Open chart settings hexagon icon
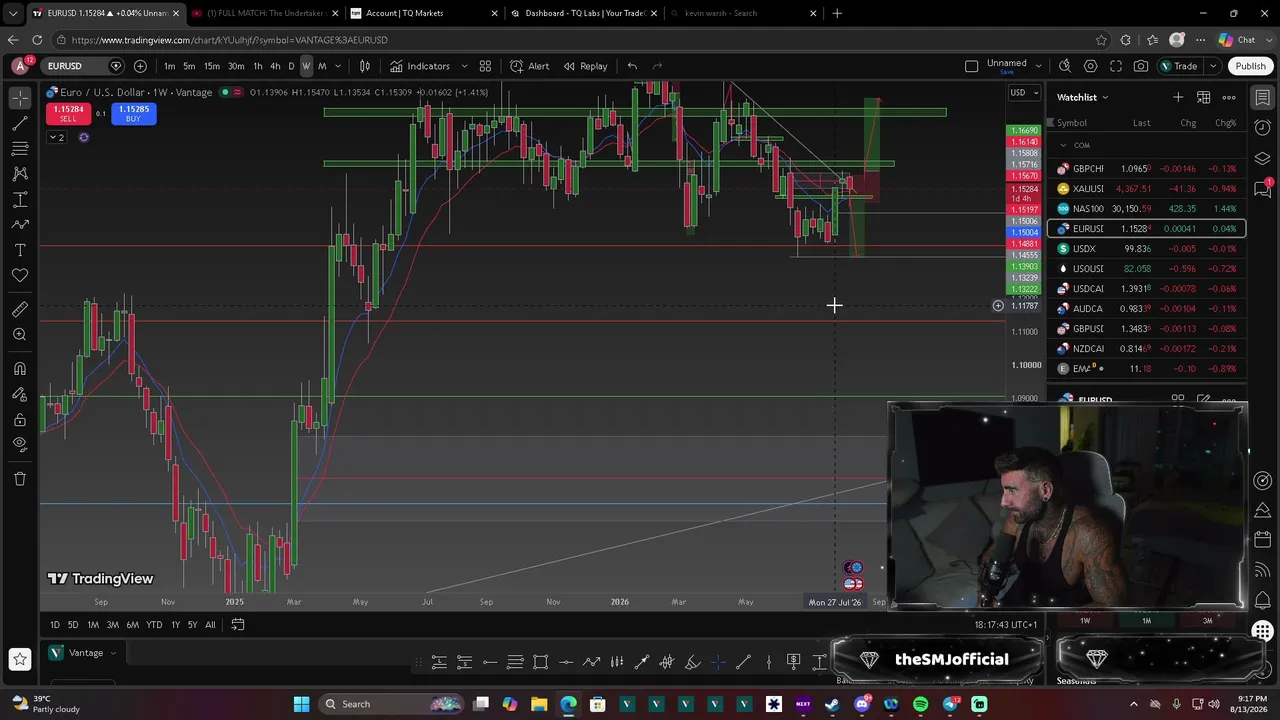The image size is (1280, 720). 1090,66
